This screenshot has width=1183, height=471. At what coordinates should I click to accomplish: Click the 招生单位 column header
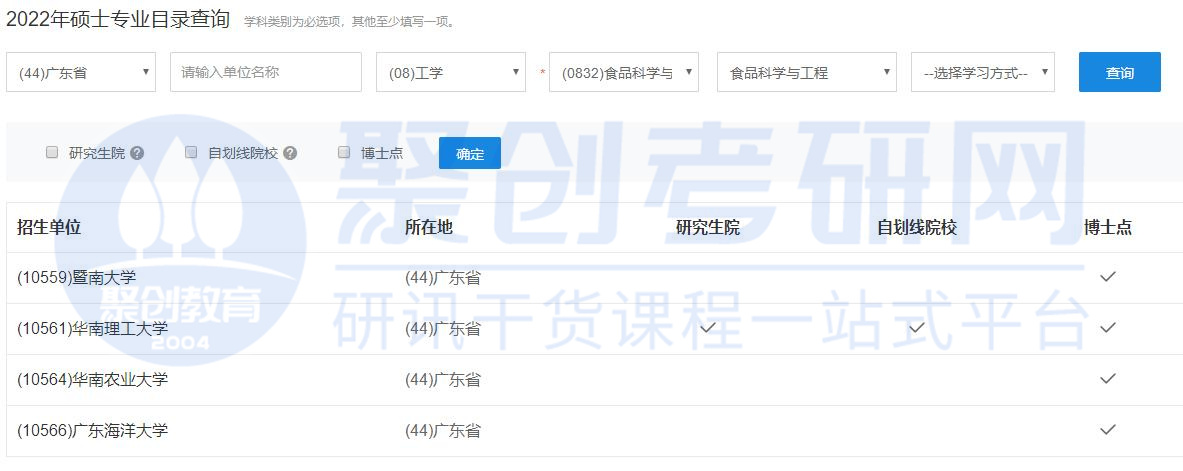click(49, 227)
